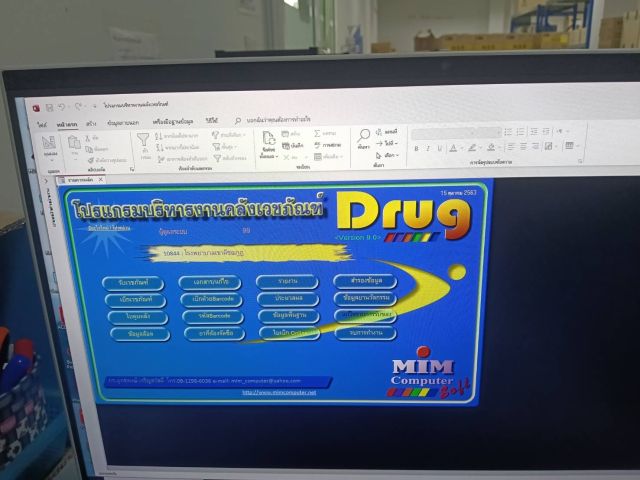Viewport: 640px width, 480px height.
Task: Open the ไฟล์ (File) ribbon tab
Action: tap(42, 124)
